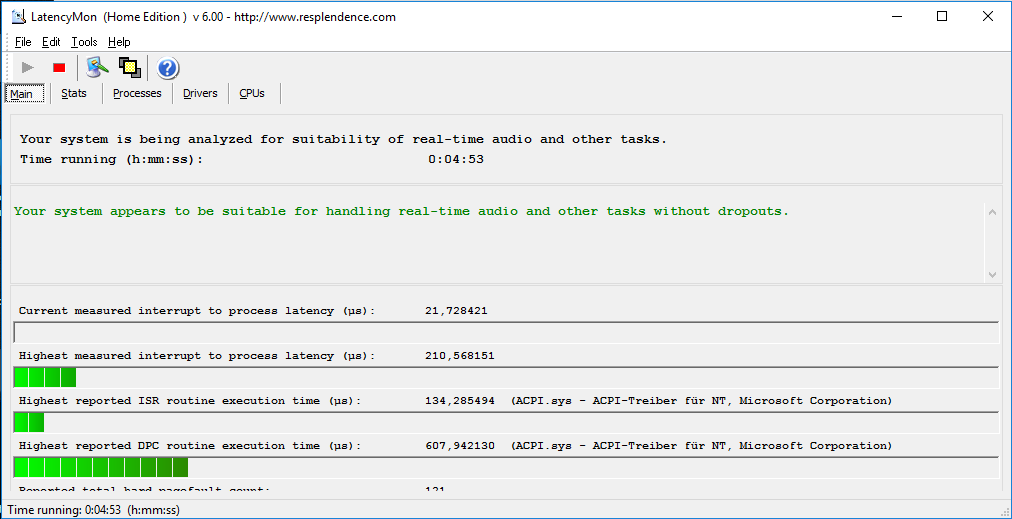View the CPUs tab

click(252, 93)
